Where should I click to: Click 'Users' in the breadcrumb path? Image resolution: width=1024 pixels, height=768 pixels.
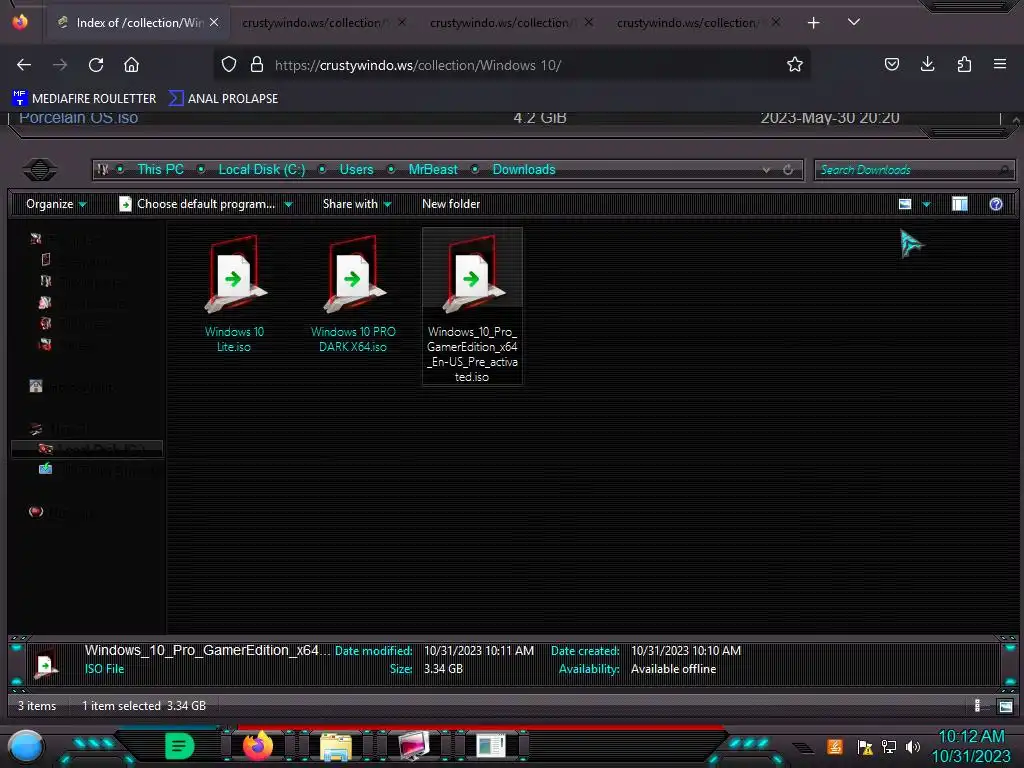point(356,169)
